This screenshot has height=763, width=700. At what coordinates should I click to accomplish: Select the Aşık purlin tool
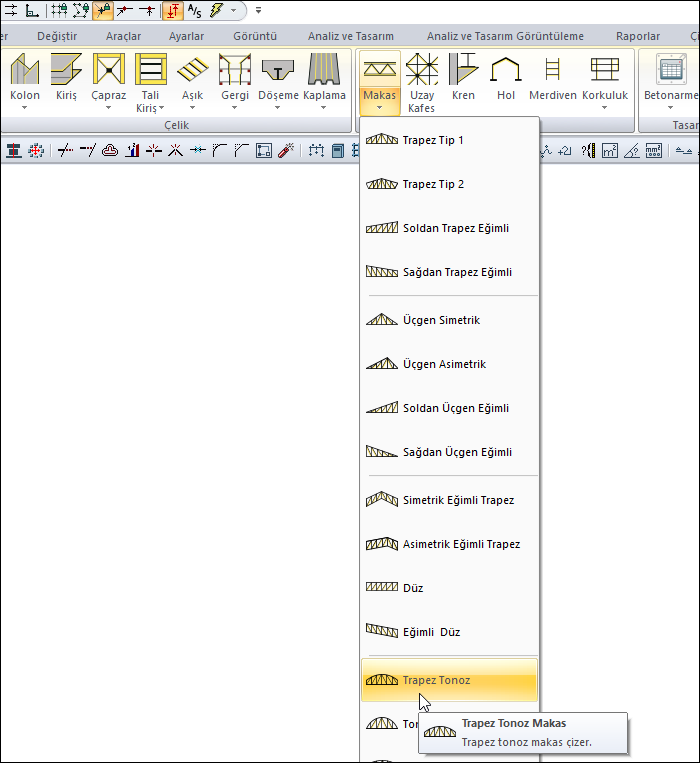tap(192, 70)
